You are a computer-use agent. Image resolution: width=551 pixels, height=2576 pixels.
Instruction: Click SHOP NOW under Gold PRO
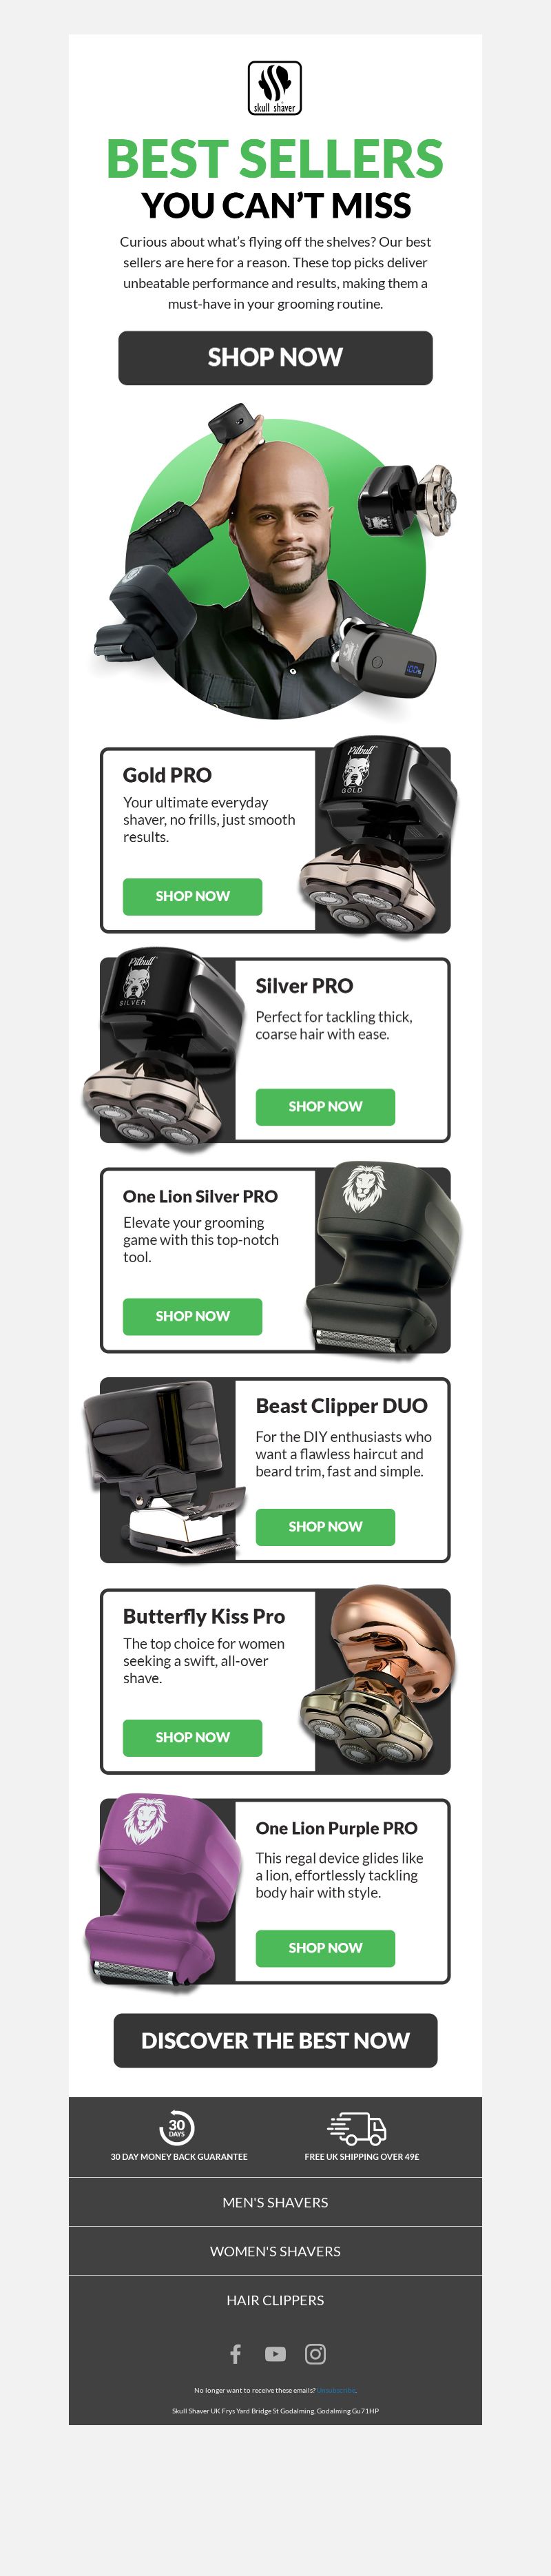coord(192,896)
